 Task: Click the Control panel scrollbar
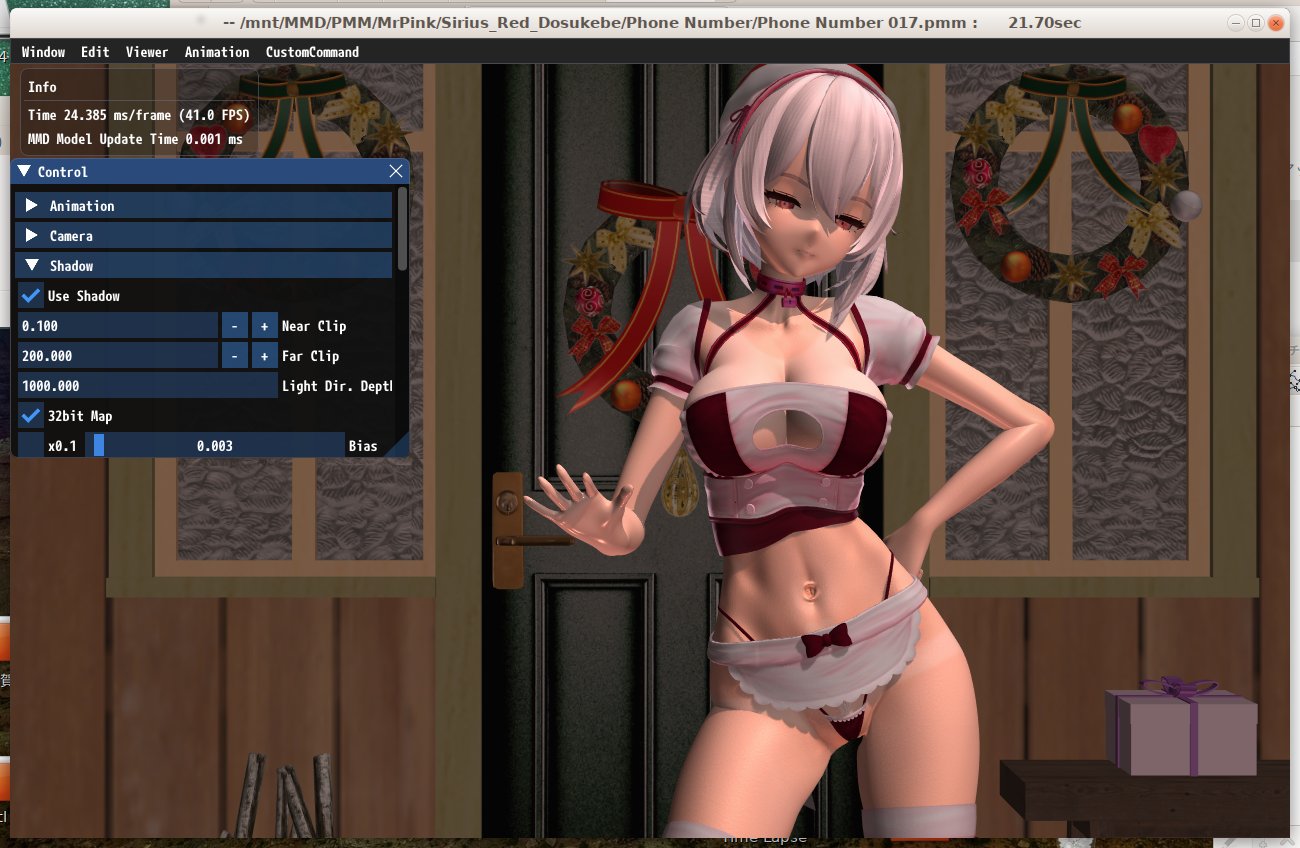[402, 229]
